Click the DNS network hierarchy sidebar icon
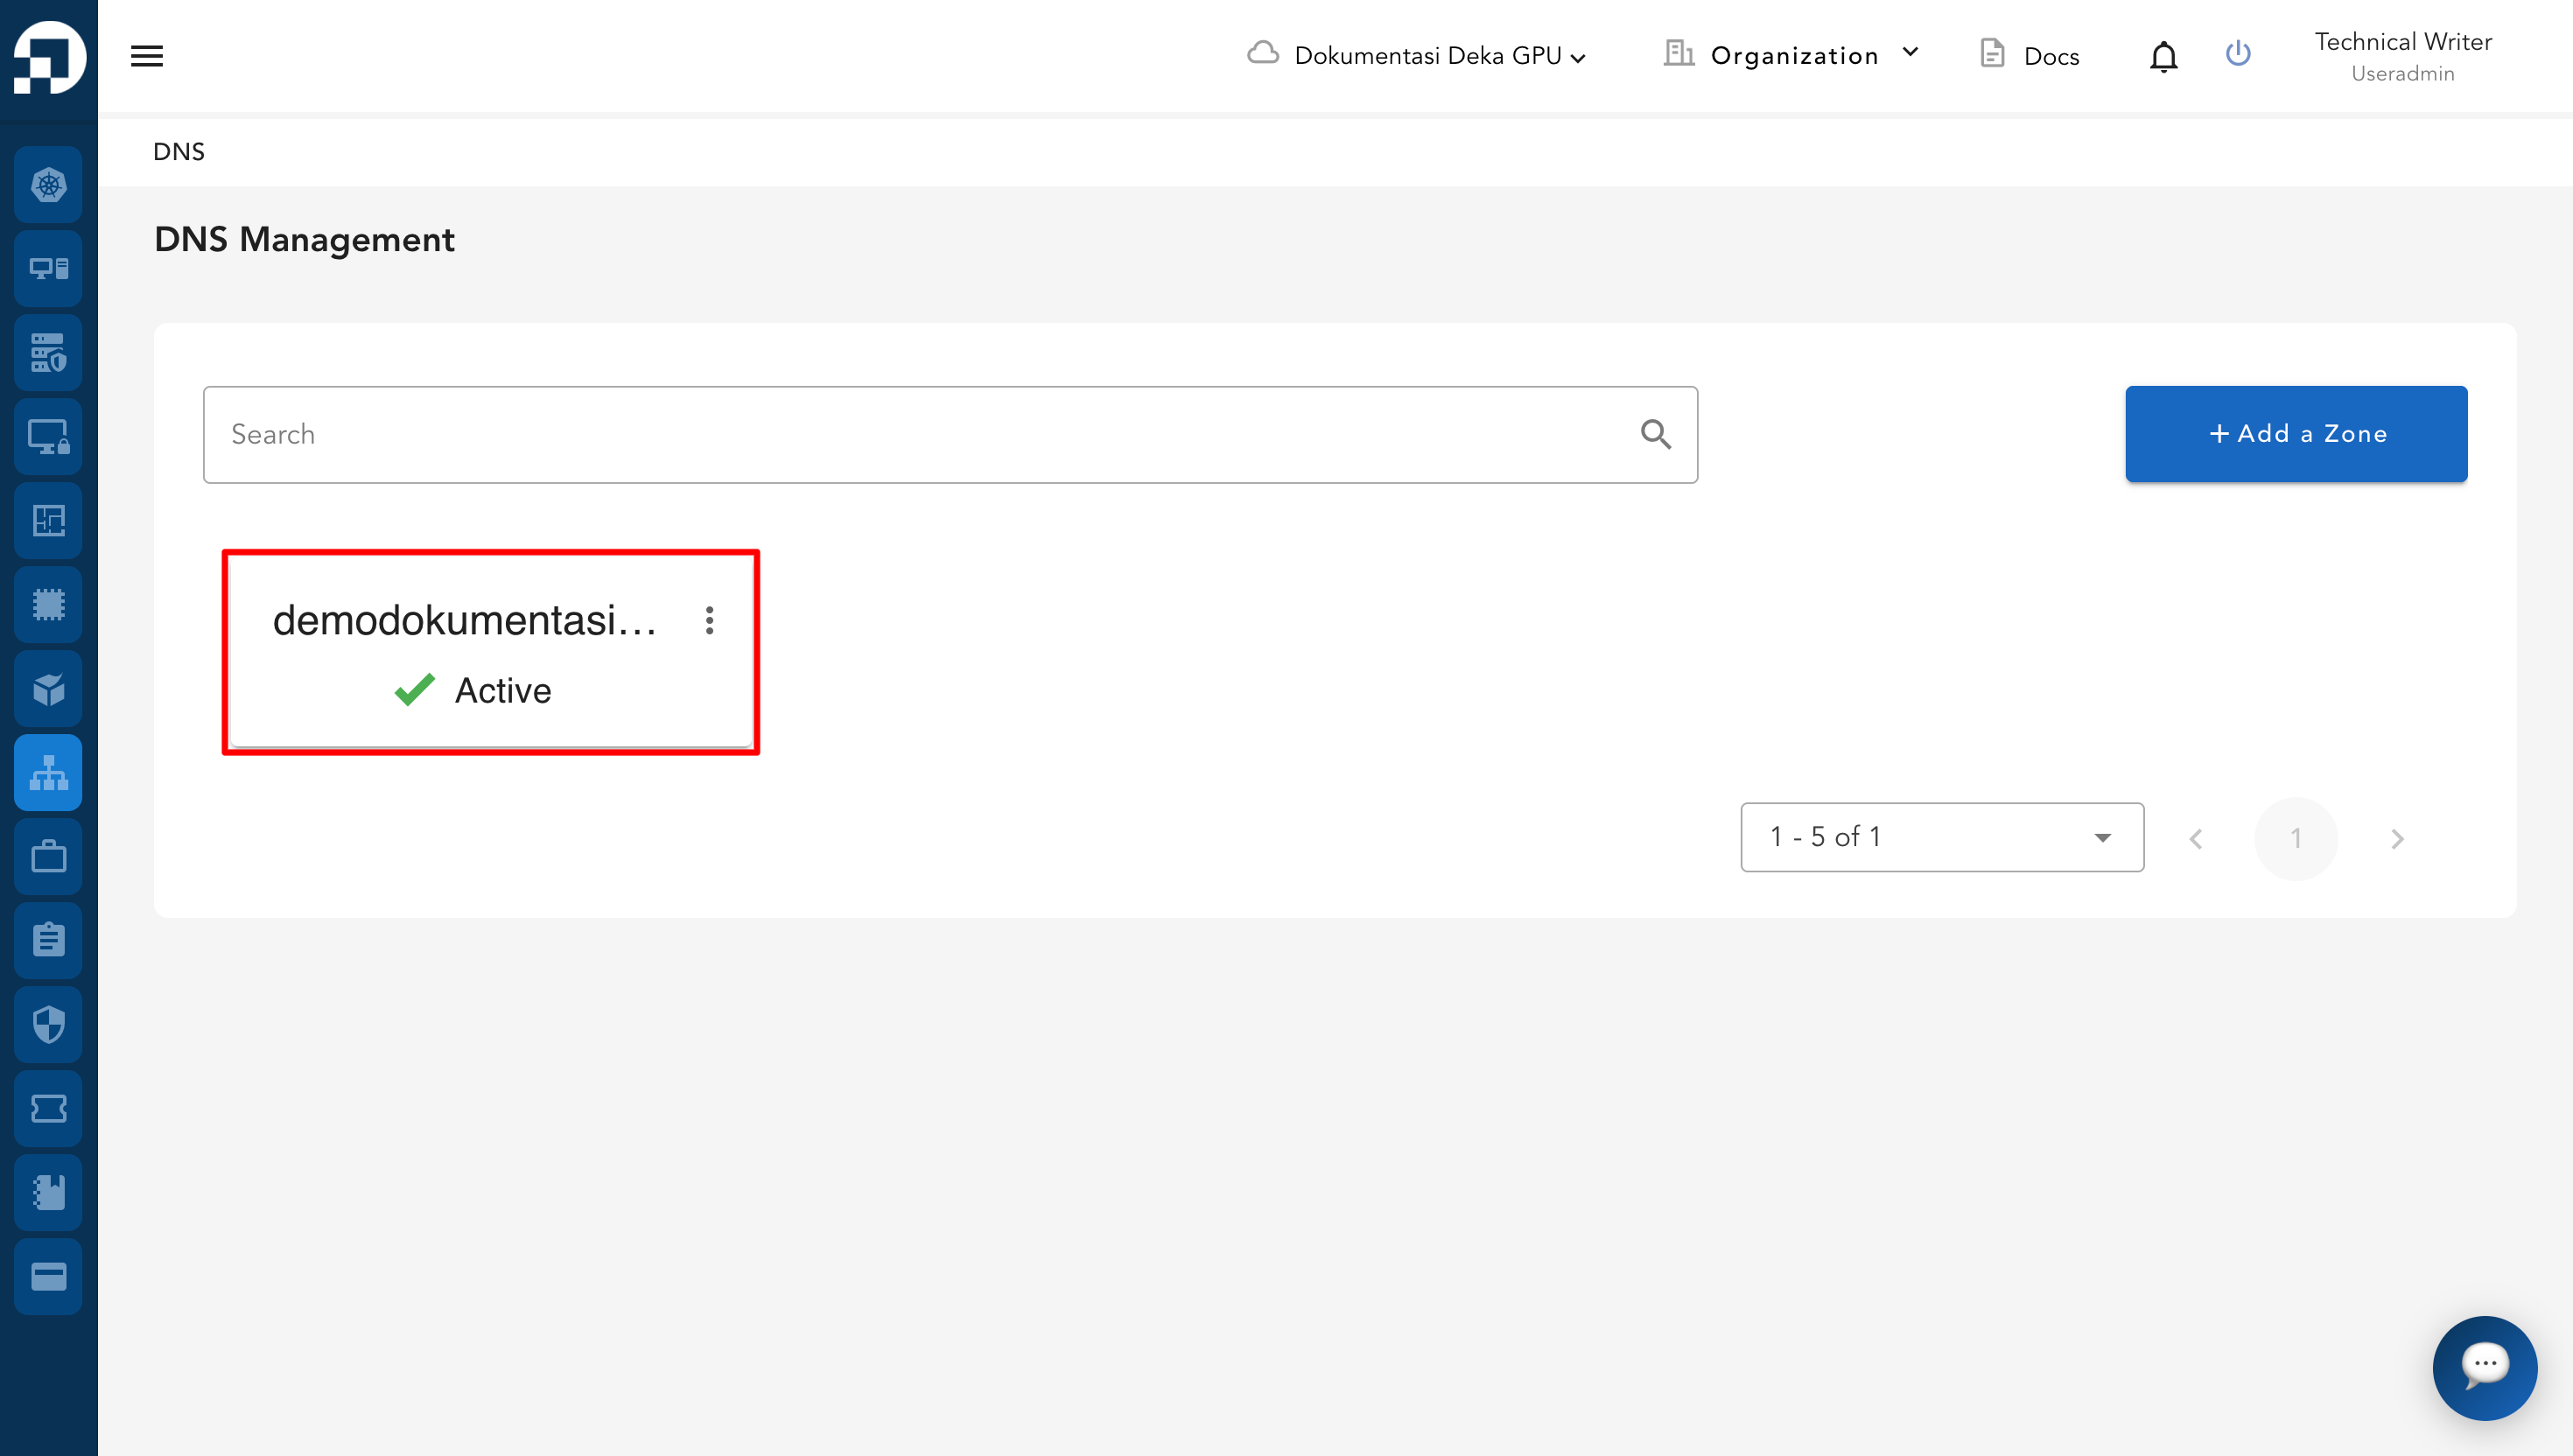The width and height of the screenshot is (2573, 1456). click(48, 773)
